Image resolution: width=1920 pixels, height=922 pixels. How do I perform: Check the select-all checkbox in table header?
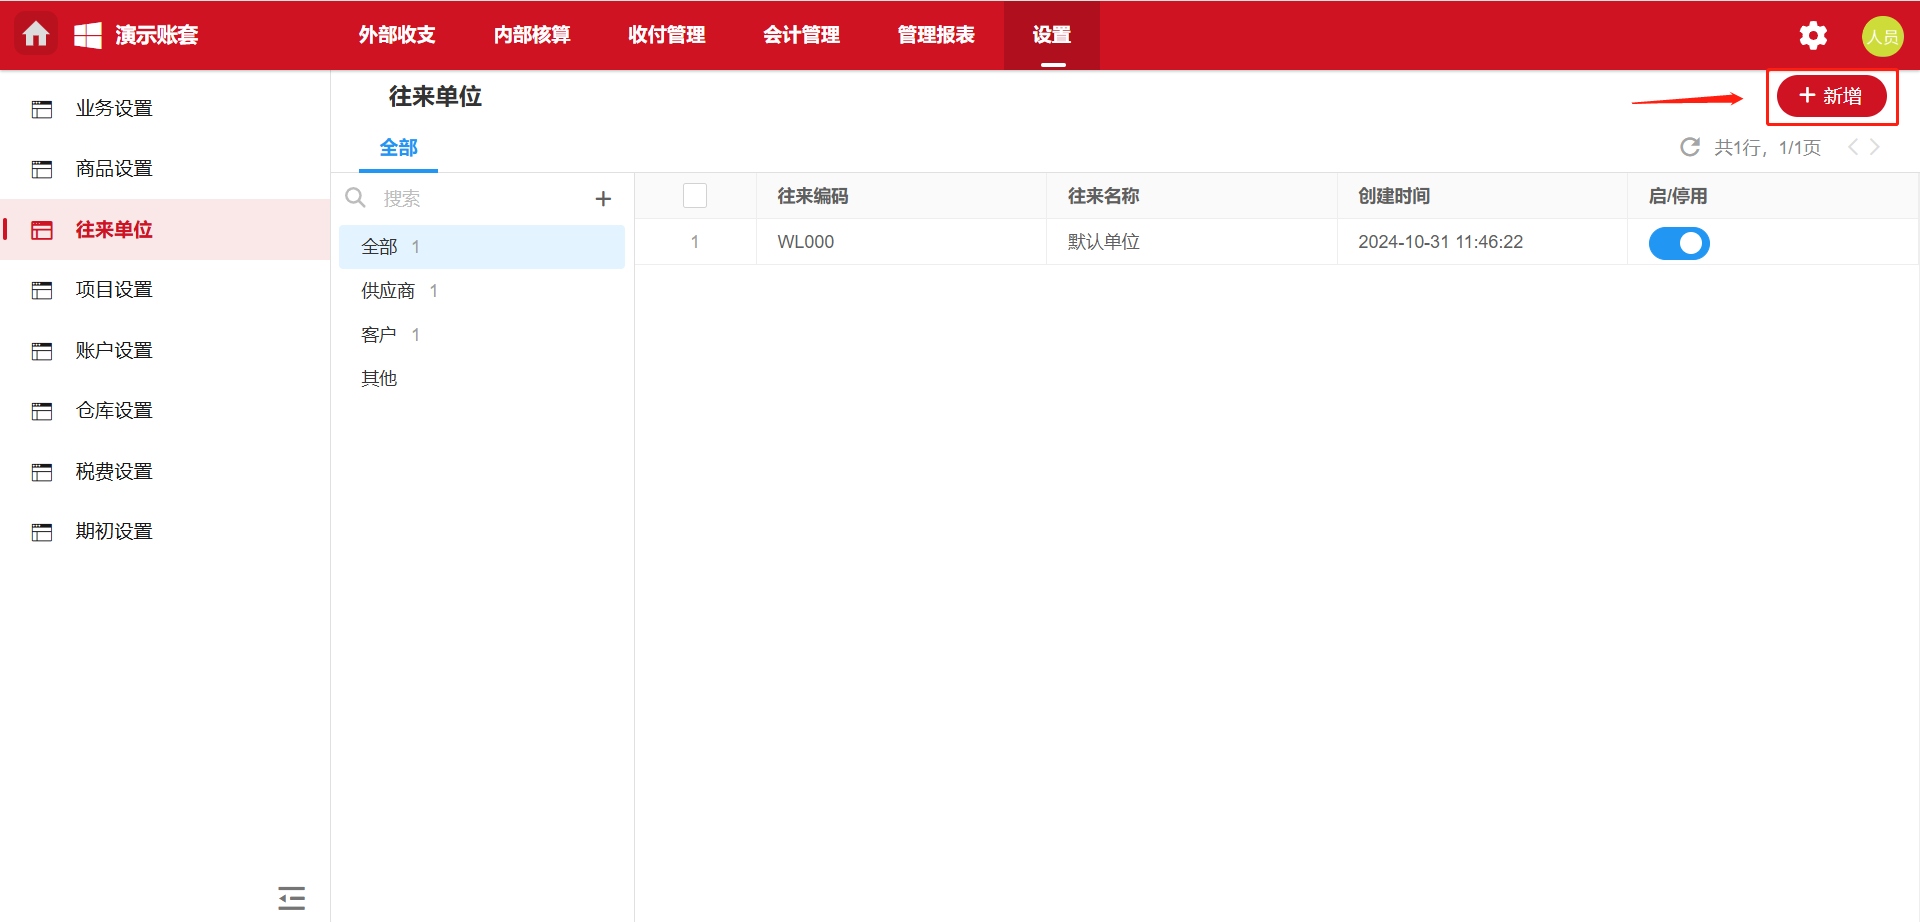695,196
